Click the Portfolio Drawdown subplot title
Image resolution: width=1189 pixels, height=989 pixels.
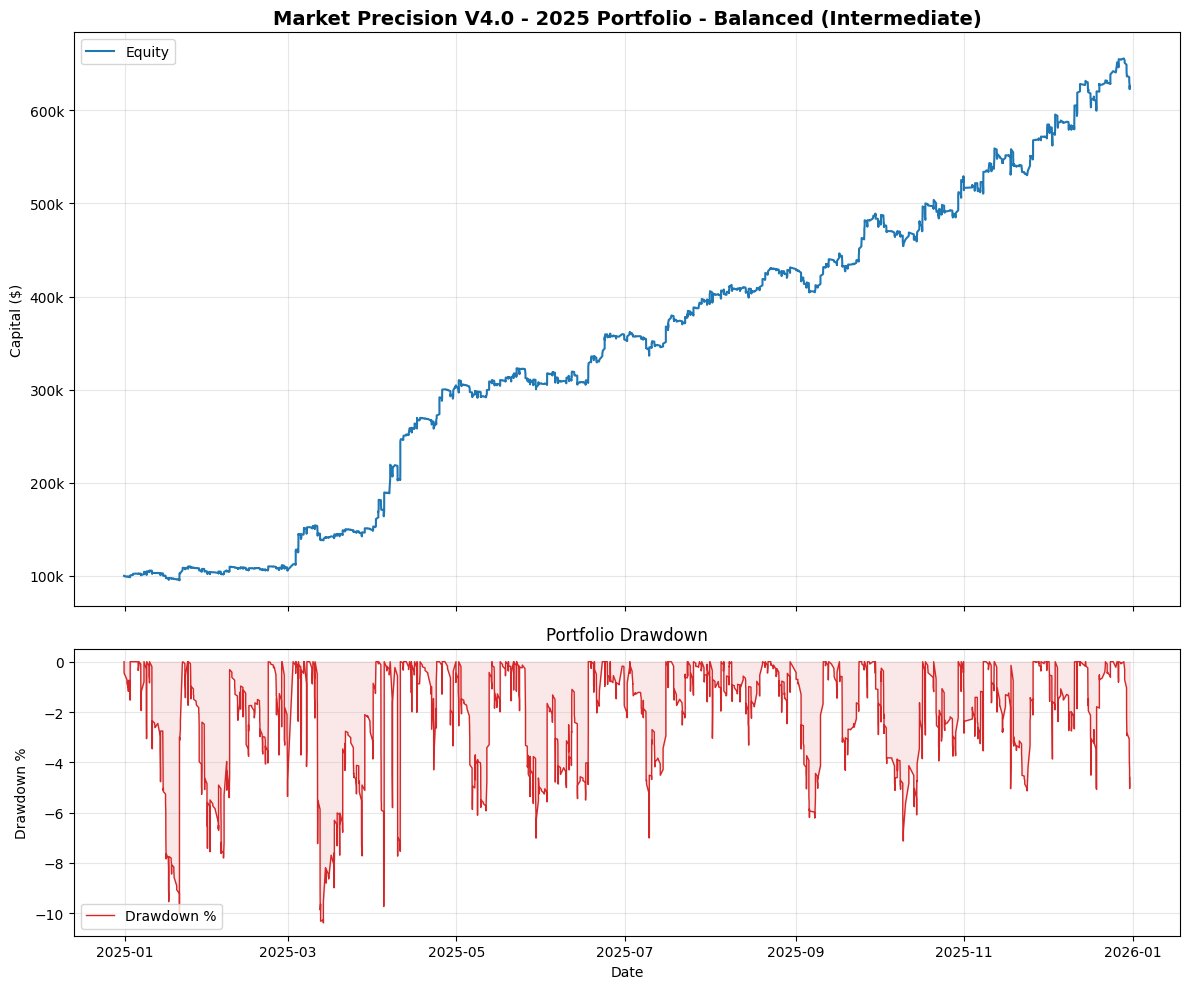[626, 634]
